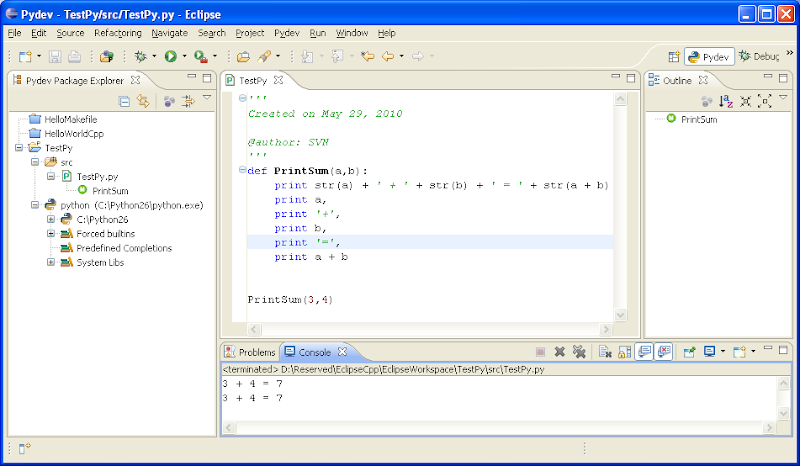Open the Refactoring menu

(118, 33)
